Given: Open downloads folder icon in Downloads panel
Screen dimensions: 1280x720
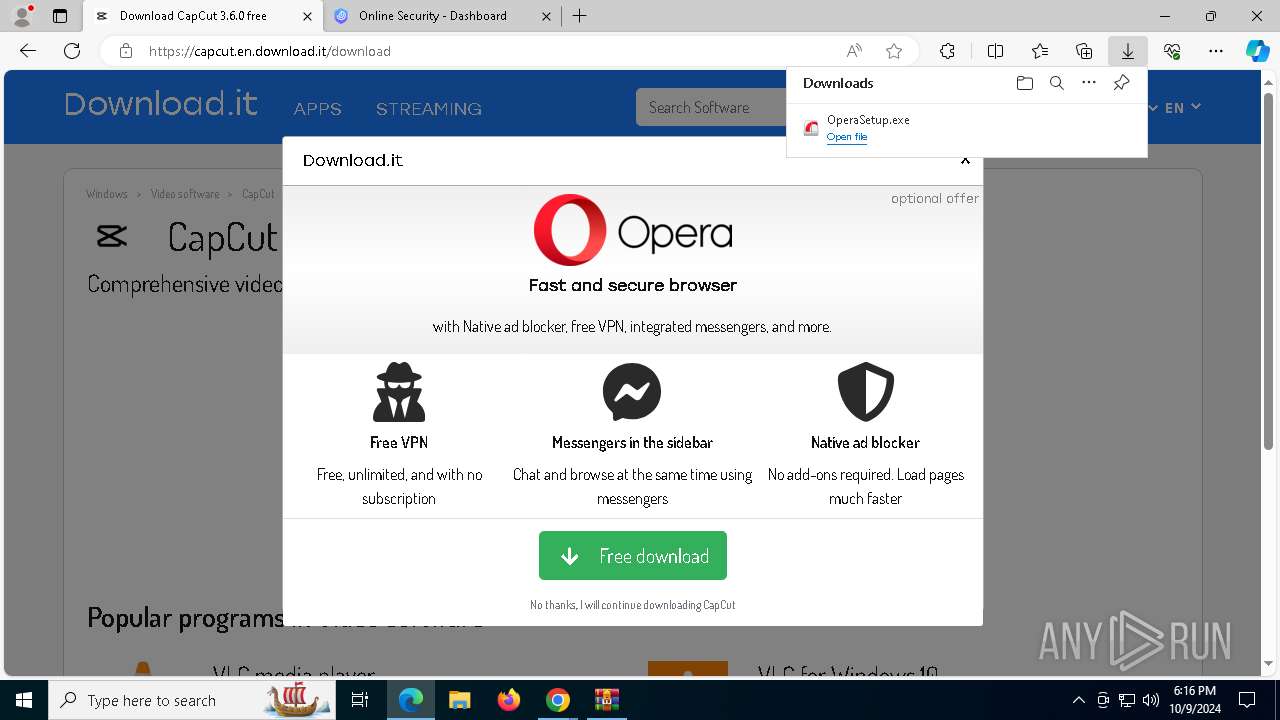Looking at the screenshot, I should tap(1024, 83).
